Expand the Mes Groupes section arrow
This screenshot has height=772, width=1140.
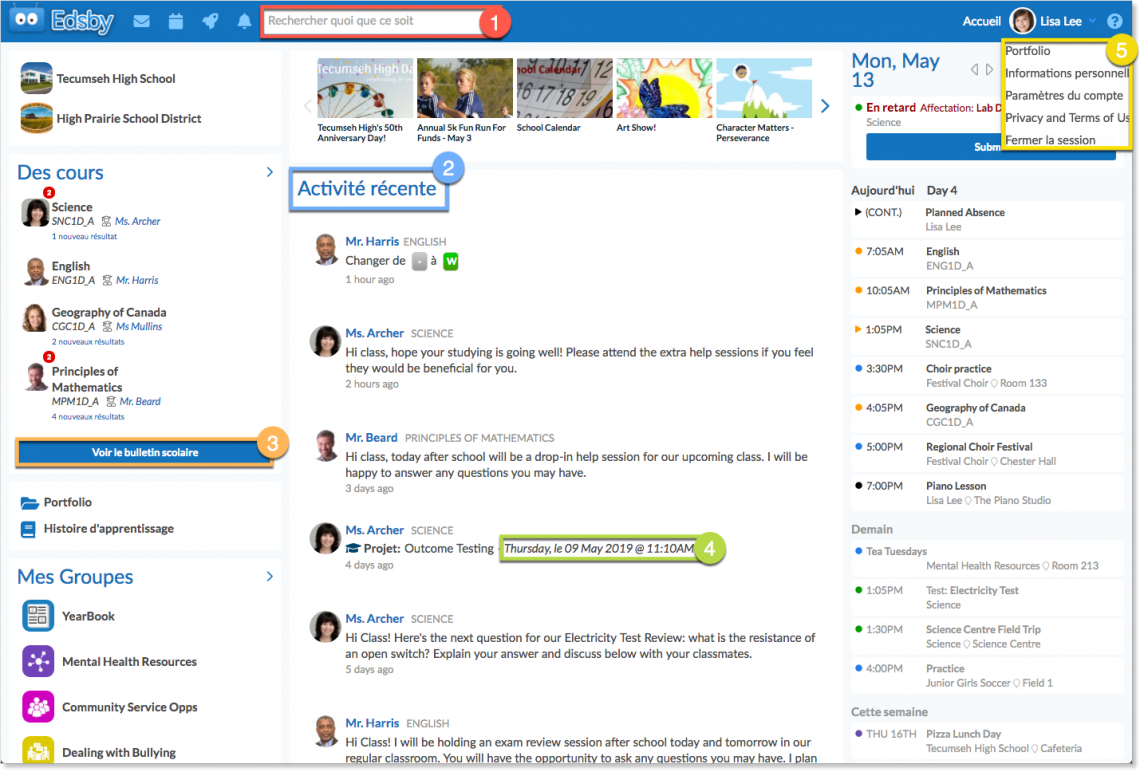269,576
